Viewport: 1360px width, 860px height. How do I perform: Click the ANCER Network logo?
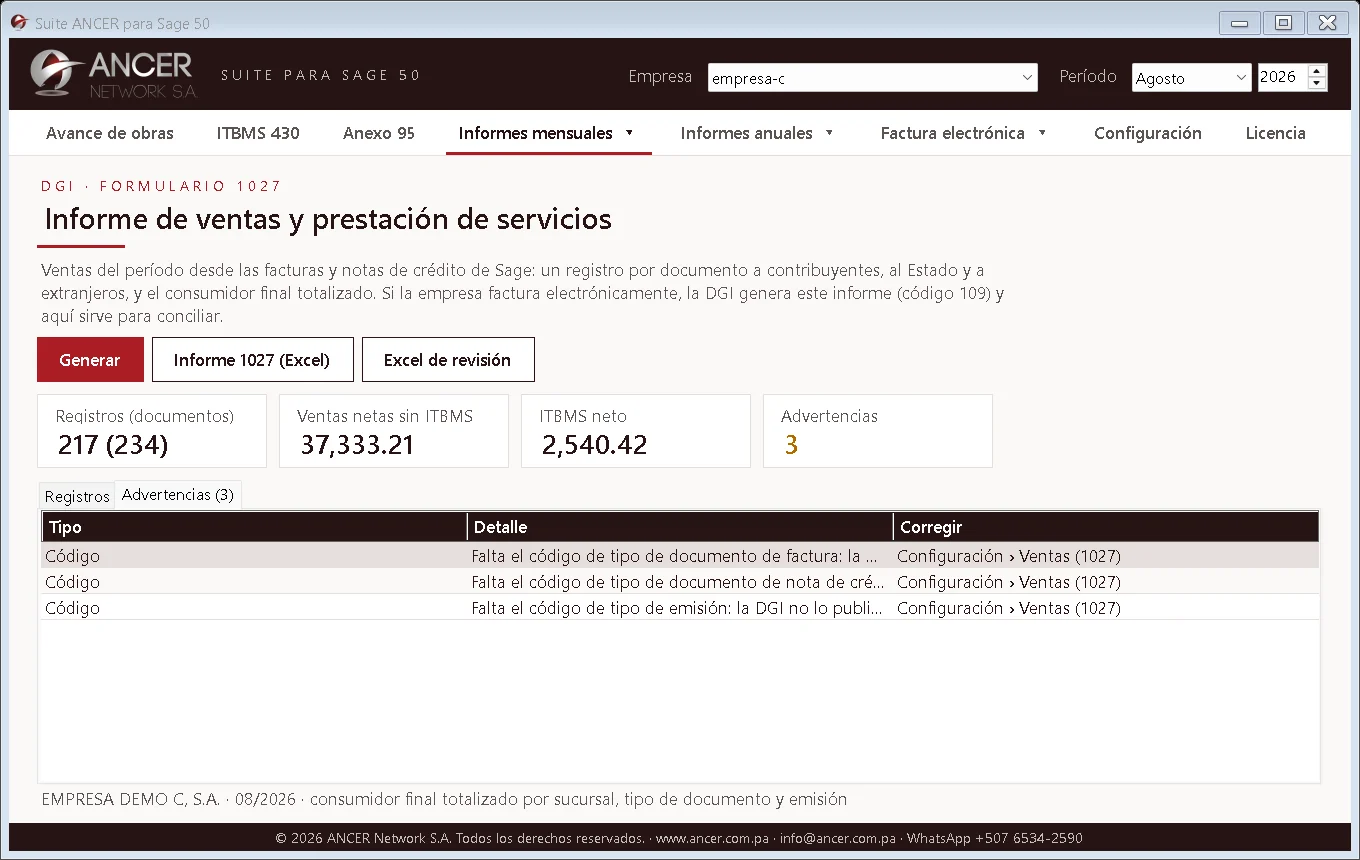click(x=113, y=75)
